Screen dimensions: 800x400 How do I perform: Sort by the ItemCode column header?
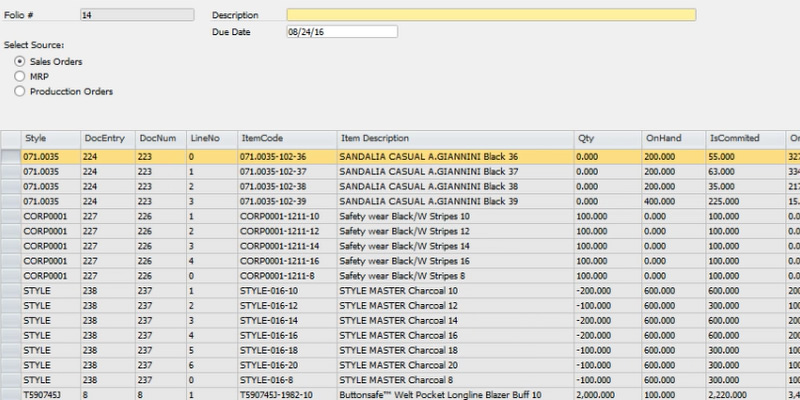coord(284,138)
